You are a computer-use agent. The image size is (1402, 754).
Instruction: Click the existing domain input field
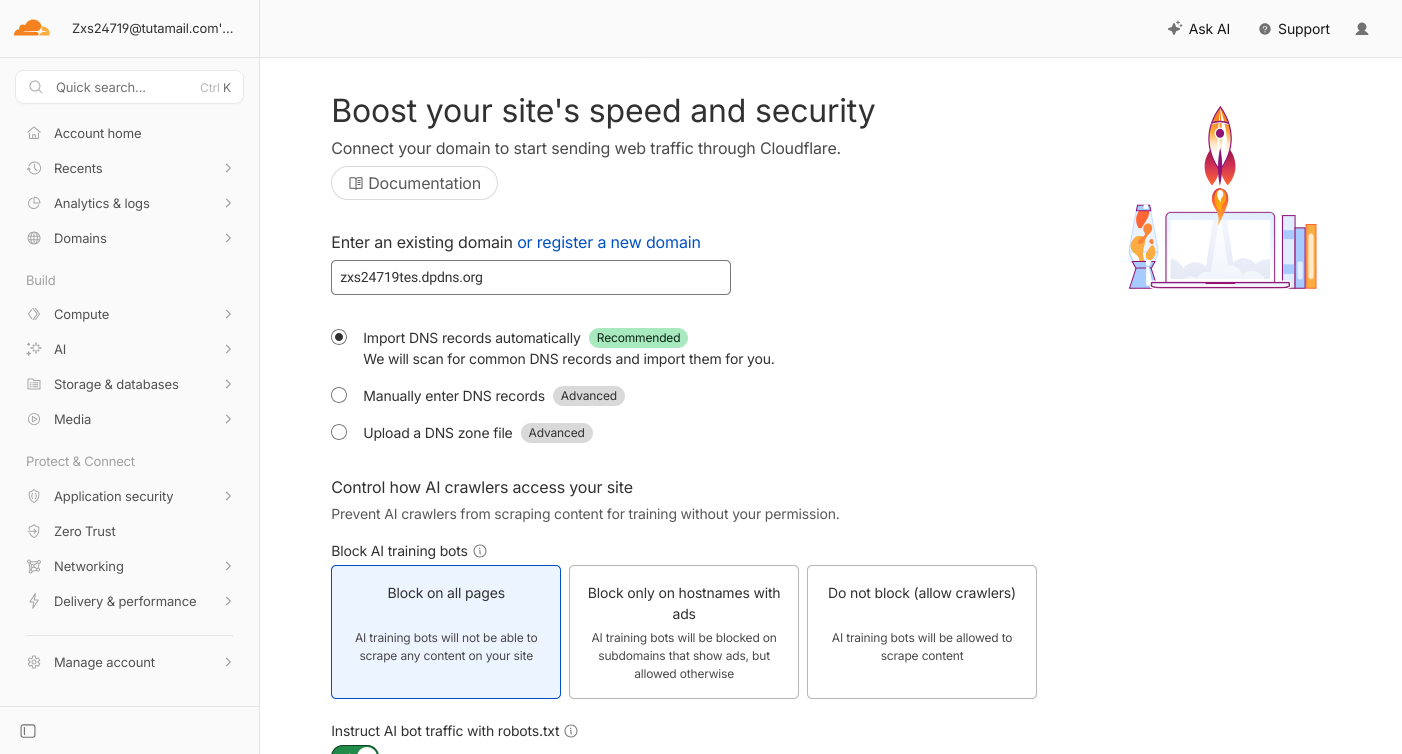pos(531,278)
